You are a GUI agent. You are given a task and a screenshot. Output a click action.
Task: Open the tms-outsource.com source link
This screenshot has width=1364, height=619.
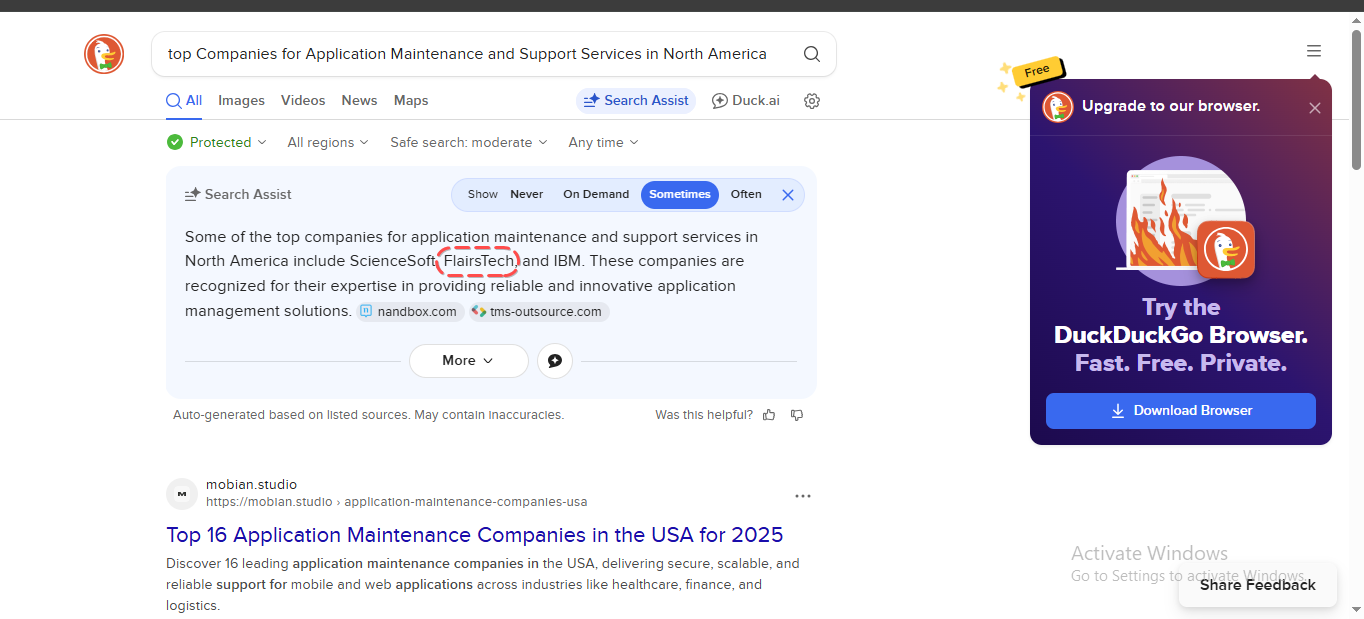click(539, 312)
